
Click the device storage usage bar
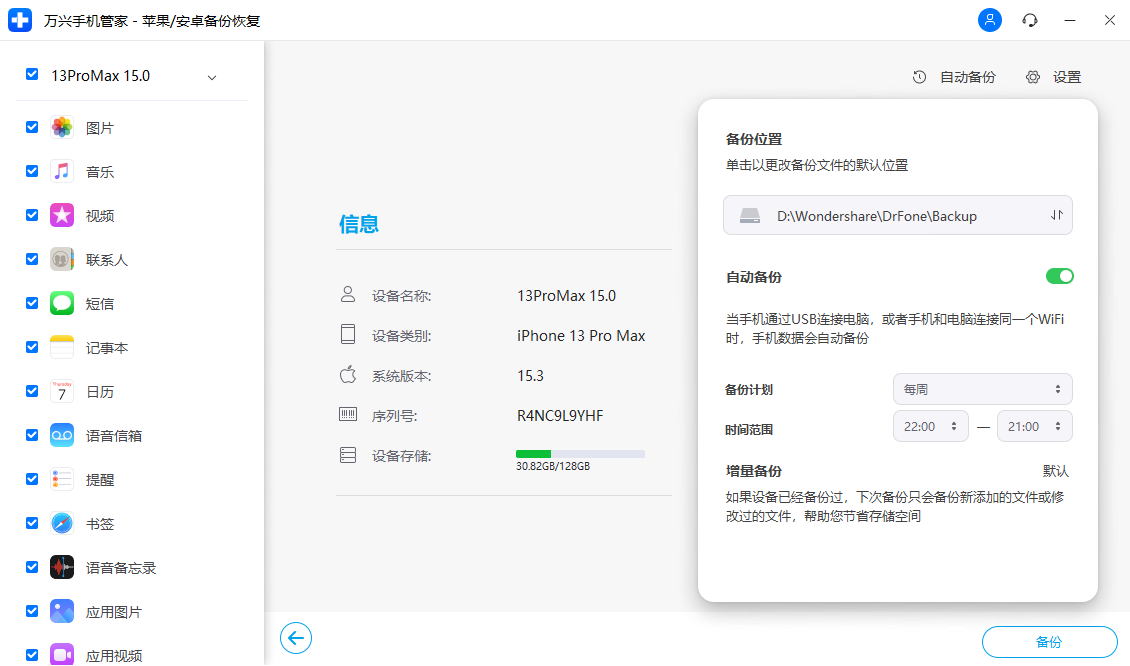pyautogui.click(x=580, y=453)
